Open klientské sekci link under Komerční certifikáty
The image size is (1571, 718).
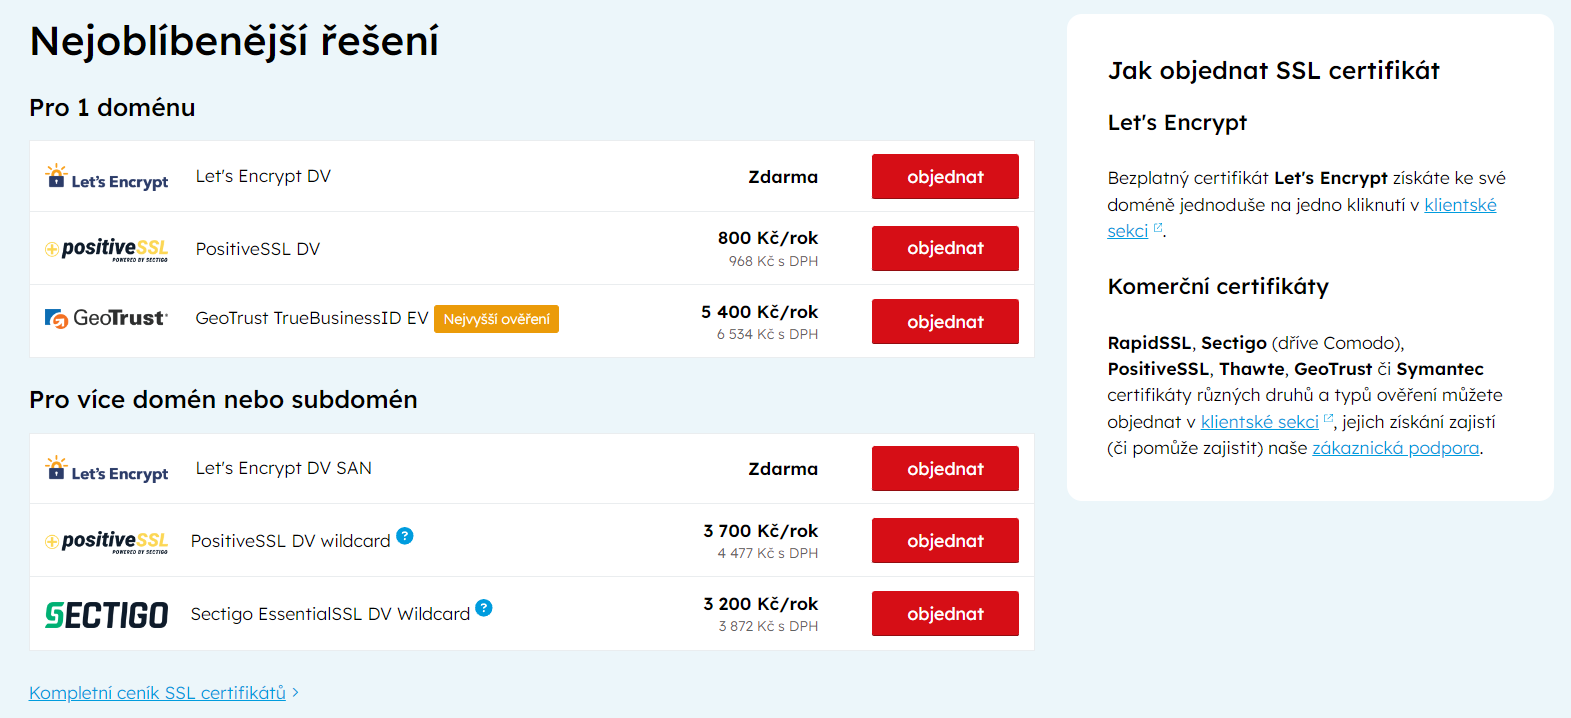[1260, 422]
